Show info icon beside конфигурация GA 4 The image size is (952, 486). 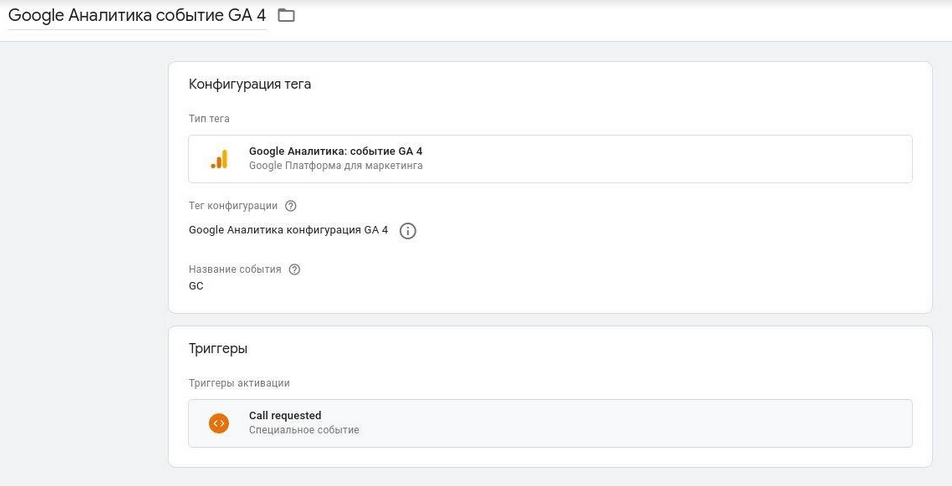408,231
